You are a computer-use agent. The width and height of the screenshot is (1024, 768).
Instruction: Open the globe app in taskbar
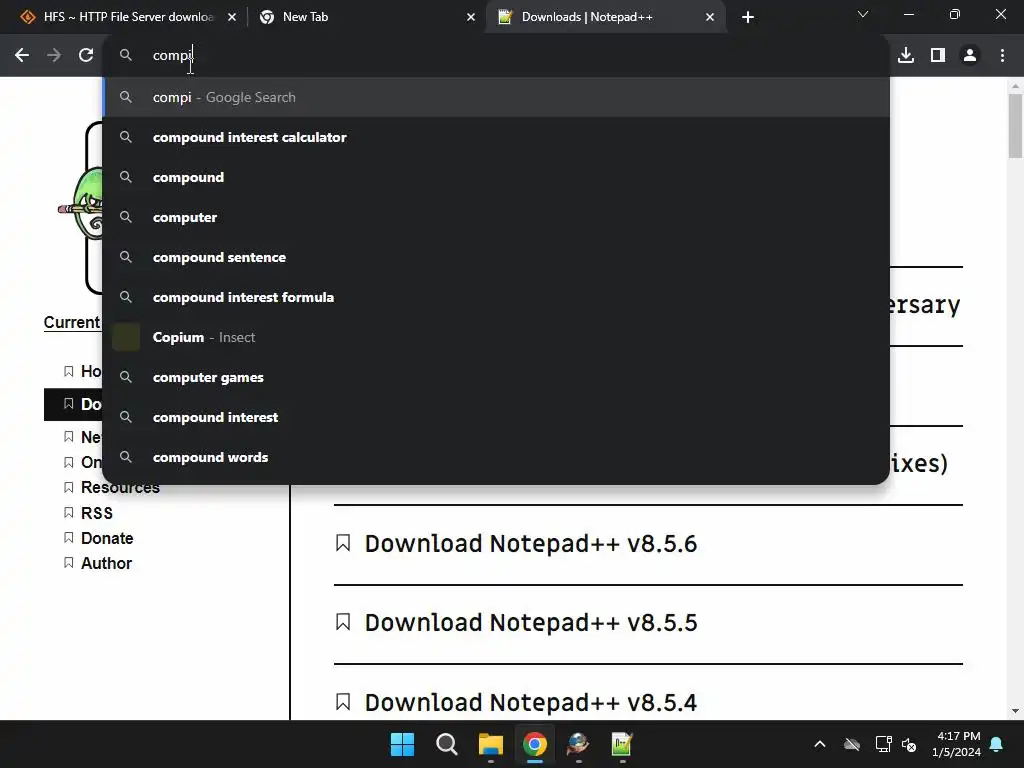coord(578,744)
